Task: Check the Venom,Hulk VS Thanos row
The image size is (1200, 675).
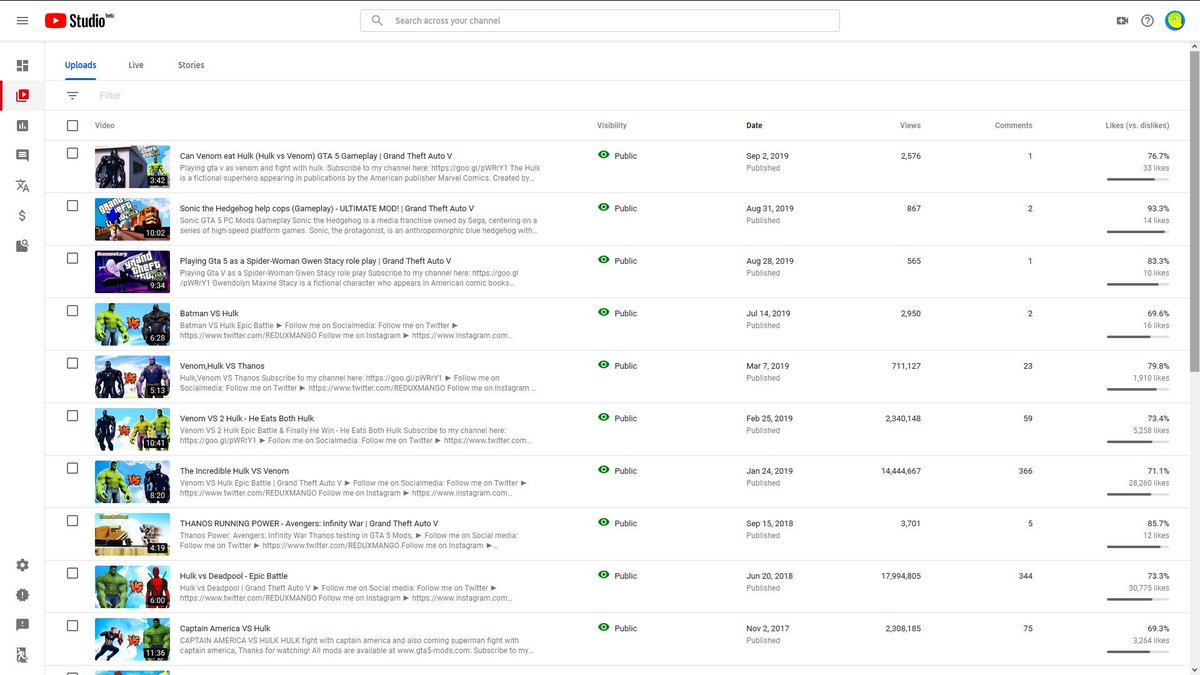Action: tap(72, 363)
